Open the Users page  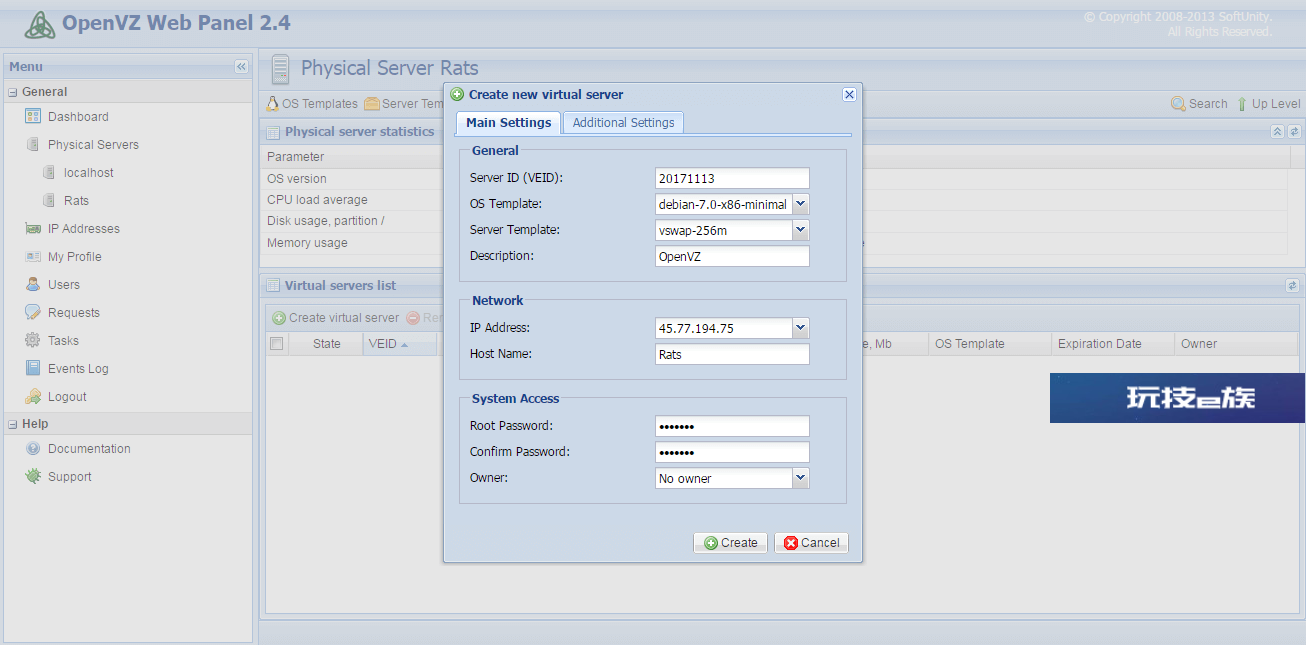pyautogui.click(x=64, y=285)
